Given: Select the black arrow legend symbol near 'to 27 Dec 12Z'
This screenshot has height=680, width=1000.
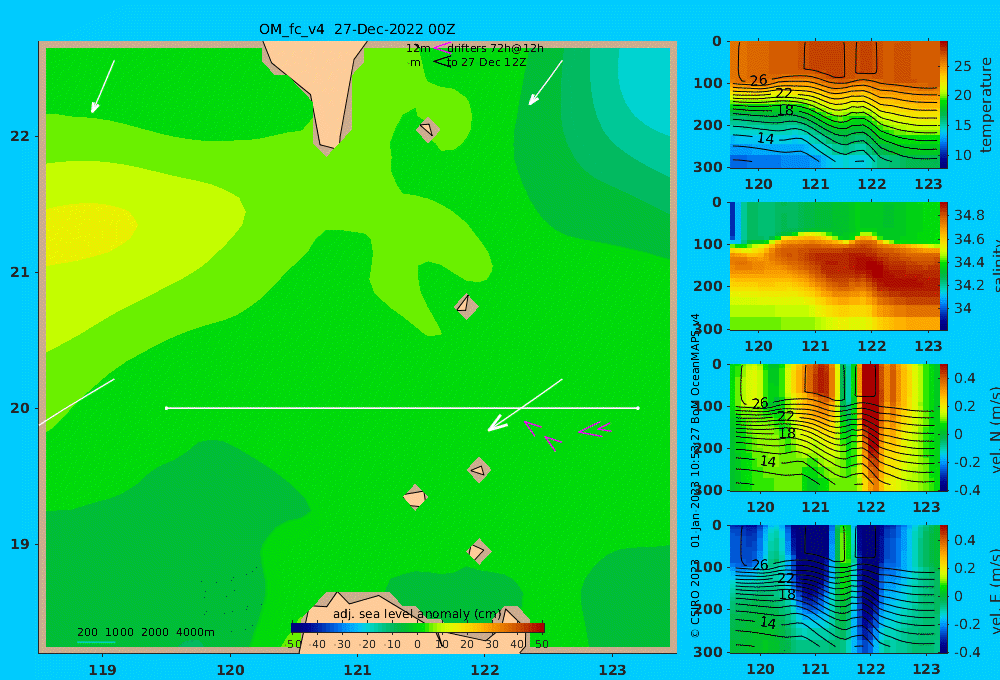Looking at the screenshot, I should 441,61.
